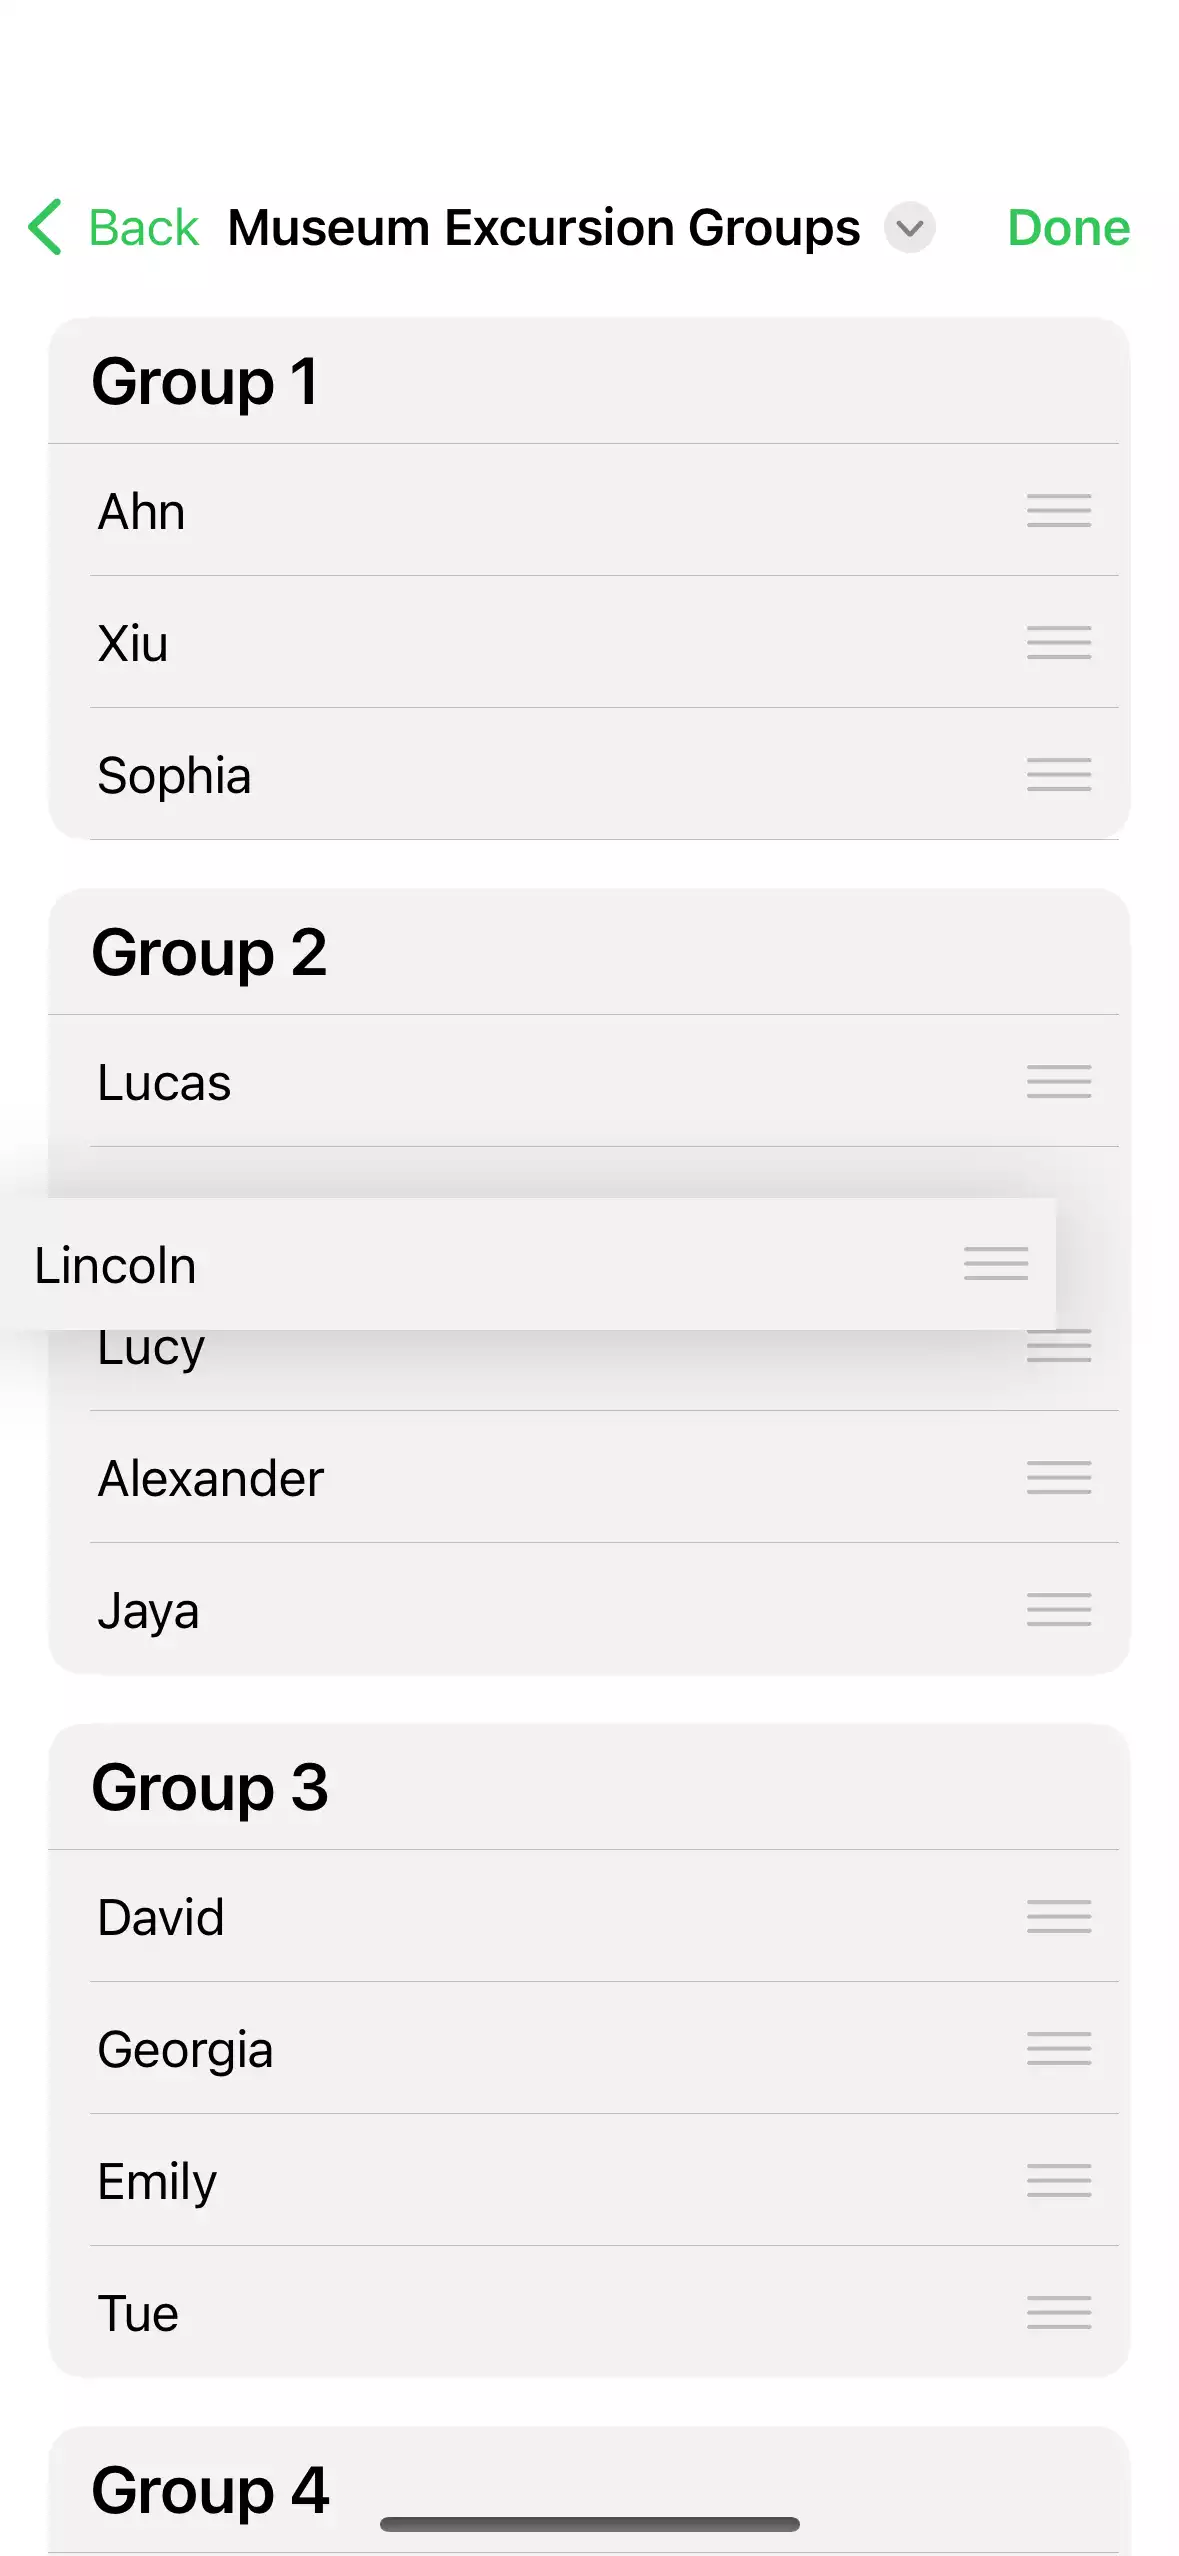The width and height of the screenshot is (1179, 2556).
Task: Tap the drag handle next to David
Action: pyautogui.click(x=1058, y=1917)
